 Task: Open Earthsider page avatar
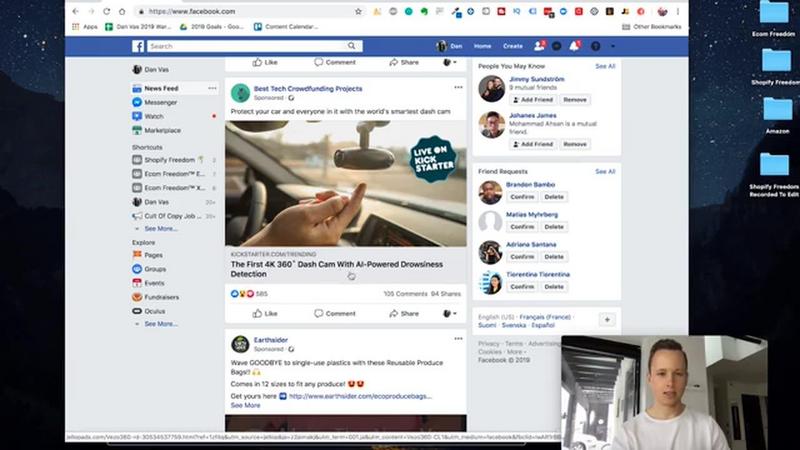coord(240,344)
